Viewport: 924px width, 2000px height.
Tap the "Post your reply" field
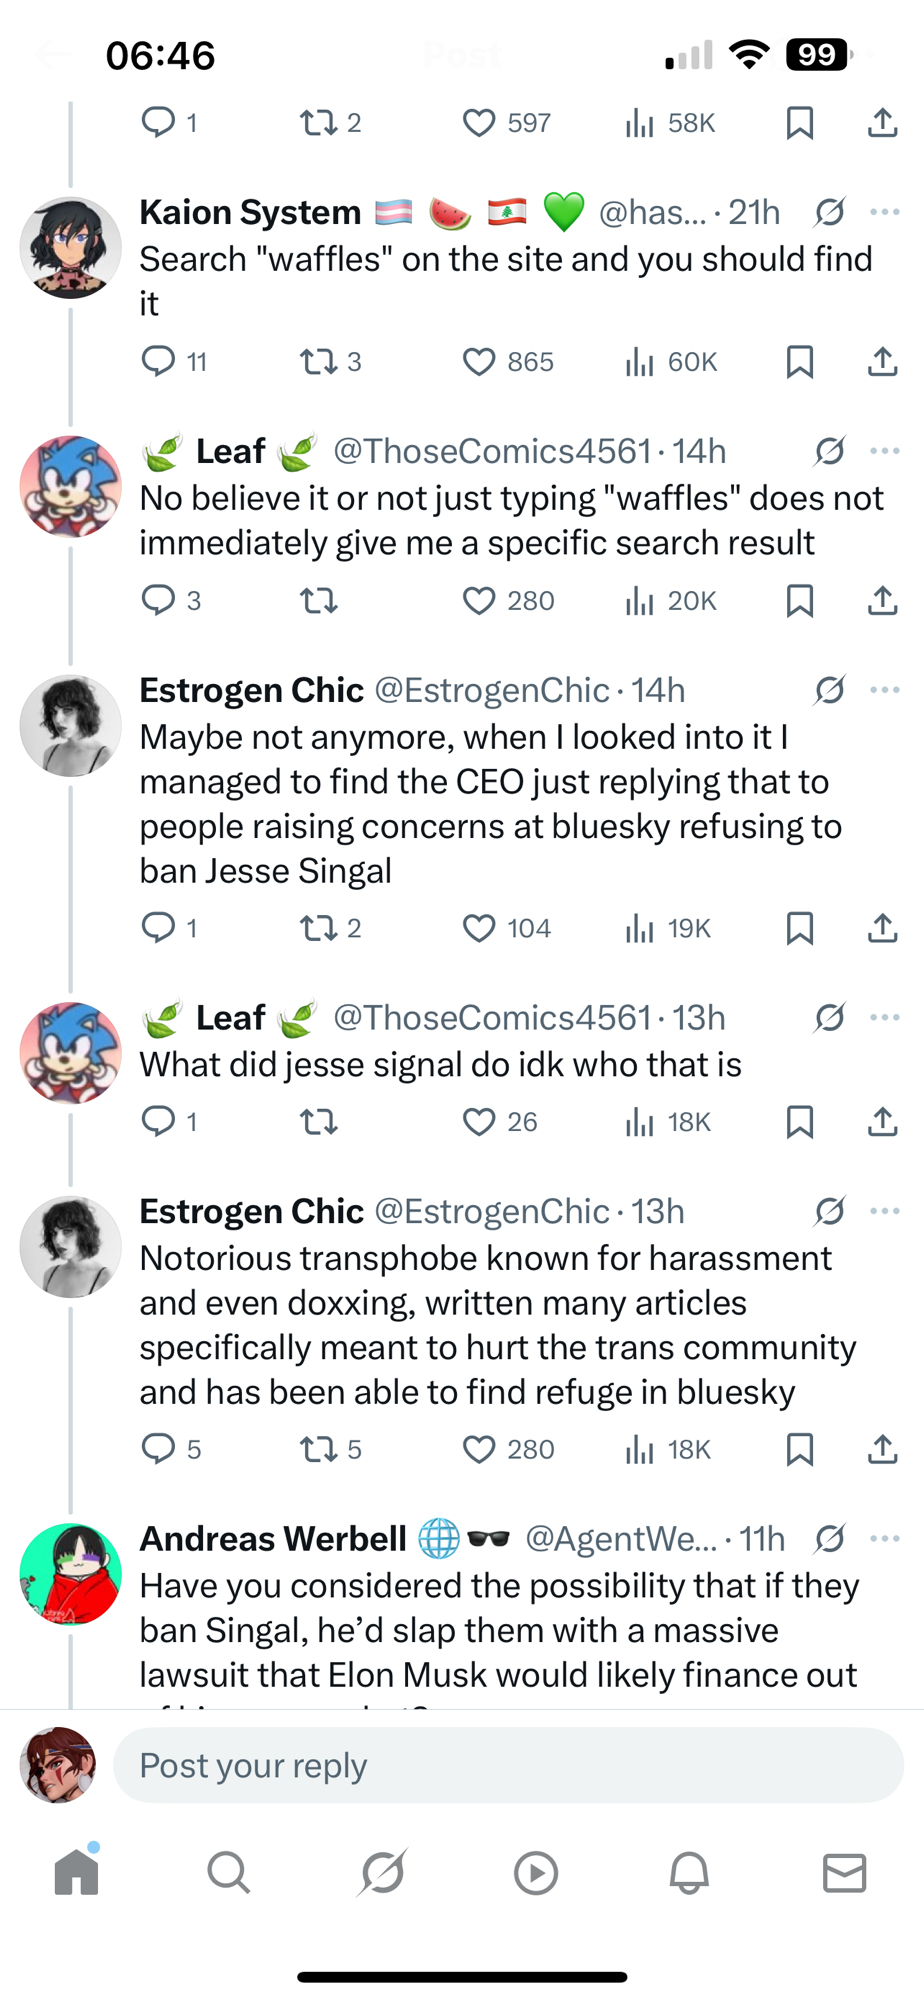click(508, 1766)
